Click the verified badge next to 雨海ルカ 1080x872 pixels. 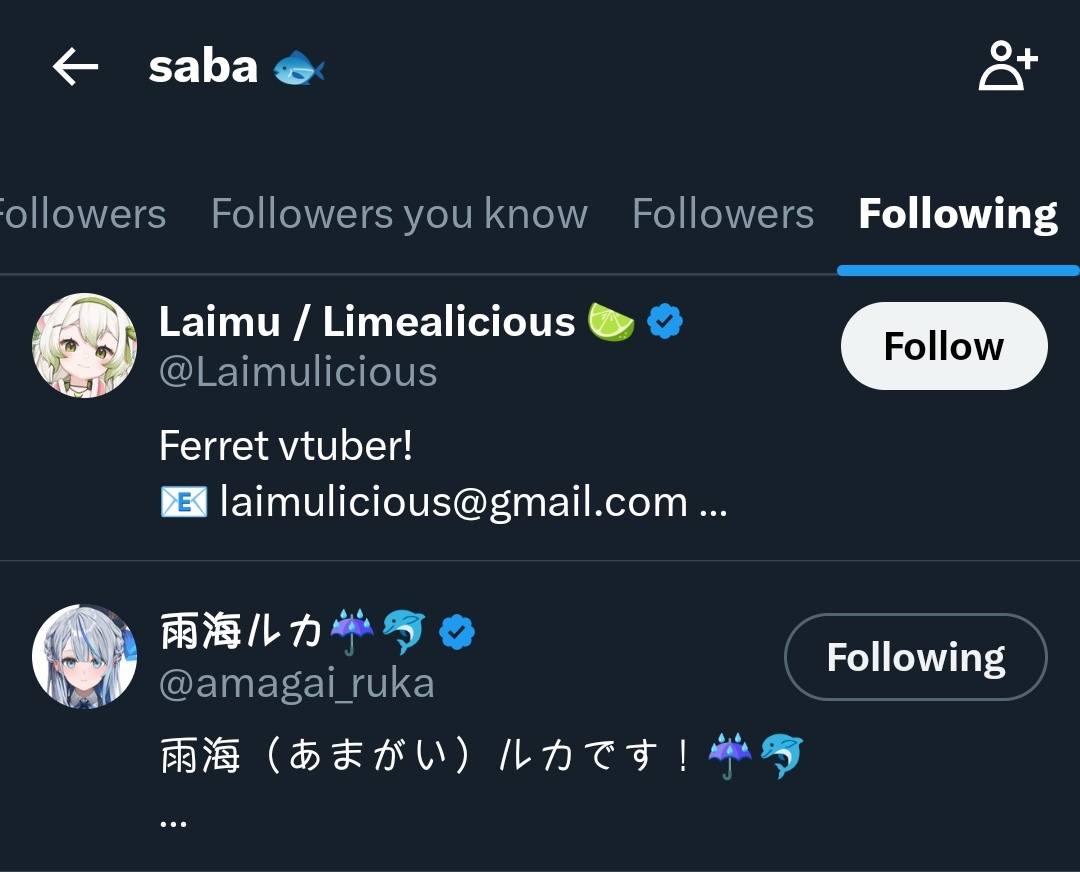click(x=457, y=632)
